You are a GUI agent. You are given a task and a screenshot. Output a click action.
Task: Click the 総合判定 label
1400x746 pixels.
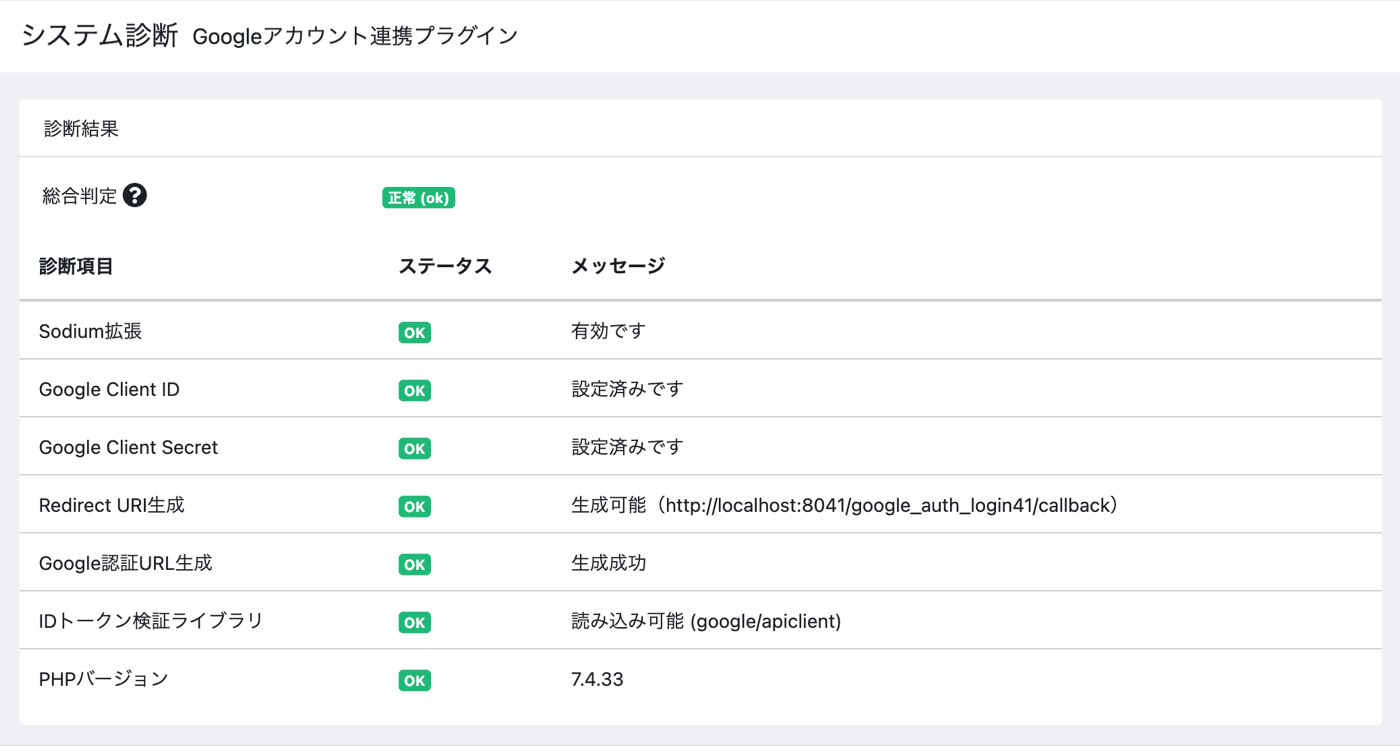[x=80, y=196]
